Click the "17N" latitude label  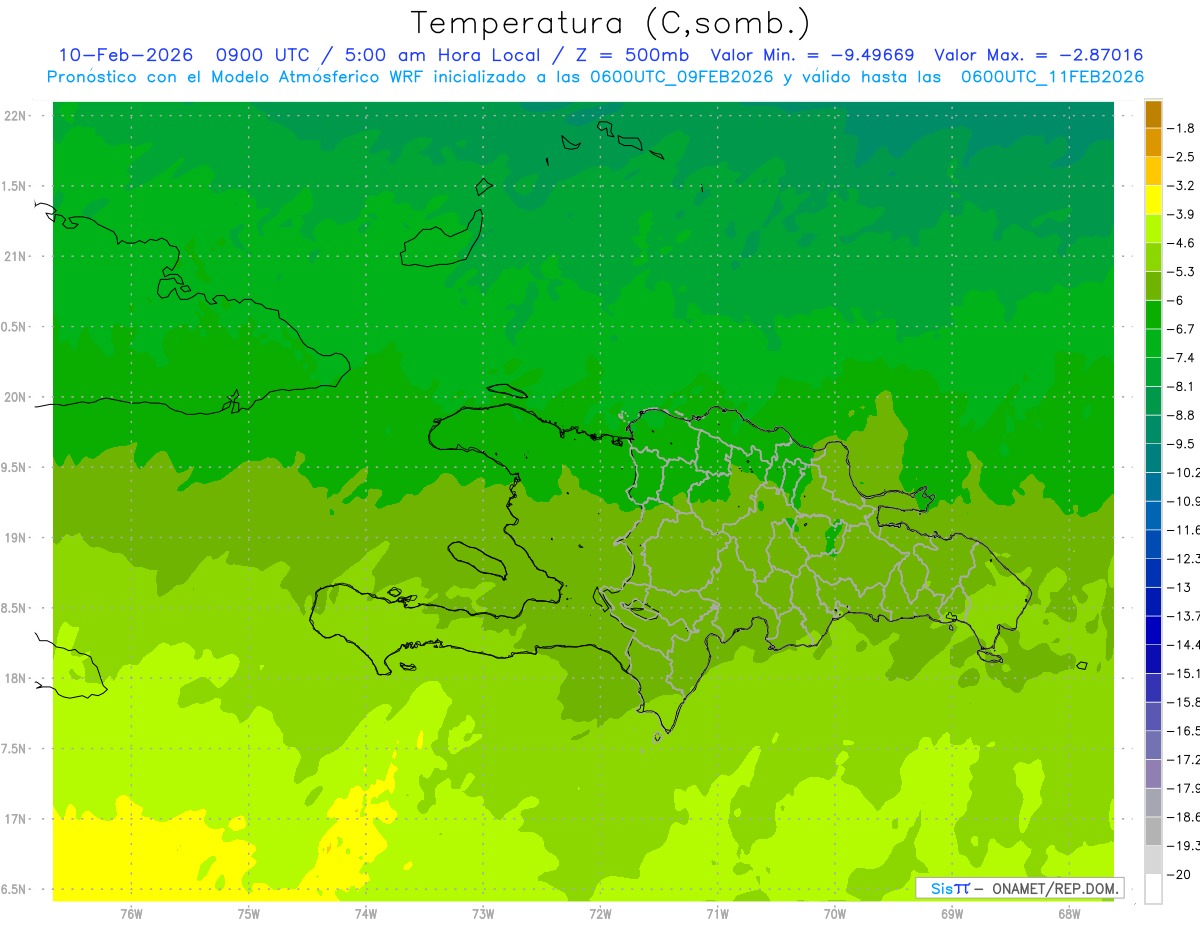[x=17, y=819]
